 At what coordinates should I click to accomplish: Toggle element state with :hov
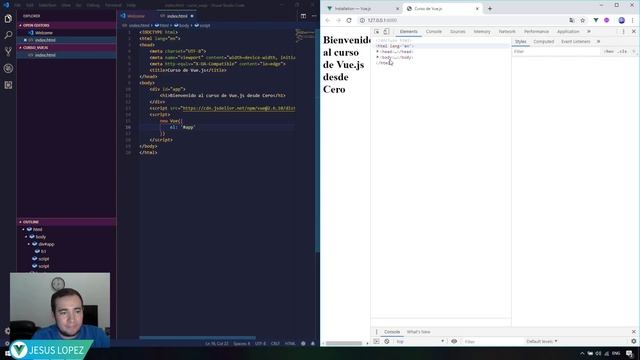pyautogui.click(x=609, y=51)
